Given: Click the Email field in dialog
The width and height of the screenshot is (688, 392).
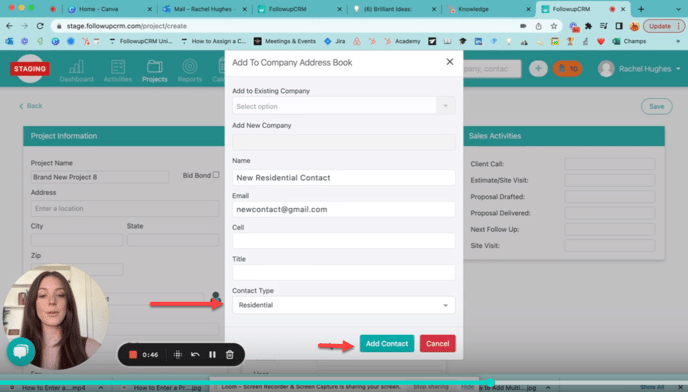Looking at the screenshot, I should (344, 209).
